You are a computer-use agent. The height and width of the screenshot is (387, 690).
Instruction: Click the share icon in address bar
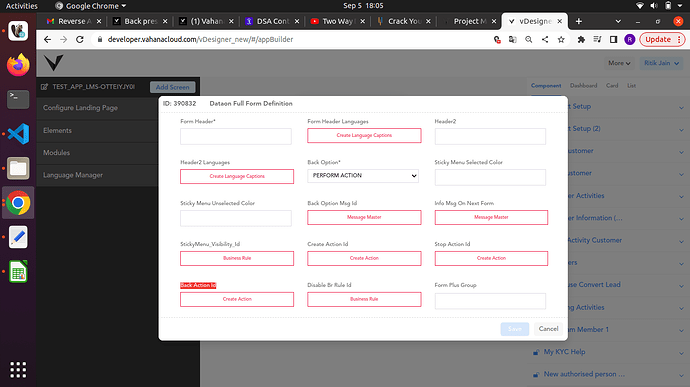click(545, 39)
